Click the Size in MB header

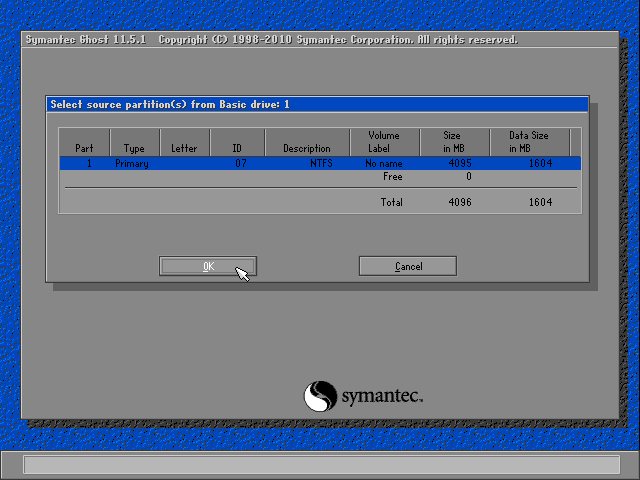tap(454, 142)
